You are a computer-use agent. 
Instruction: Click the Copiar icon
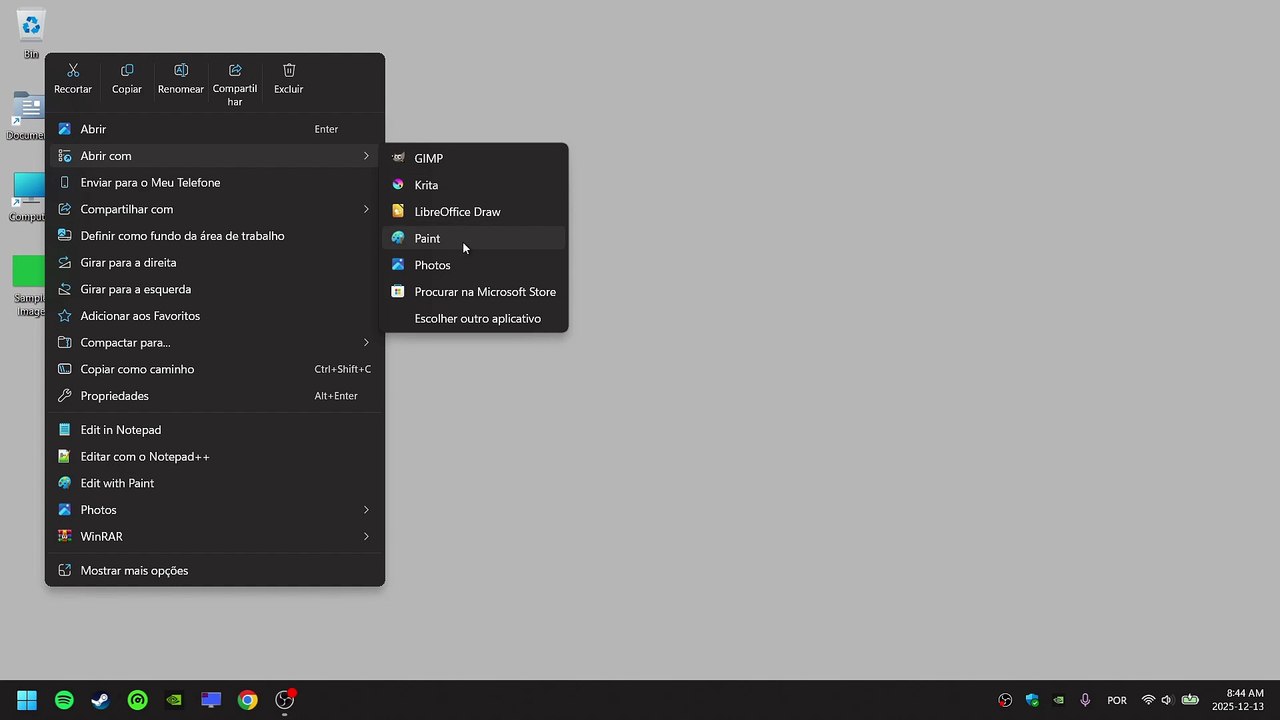(127, 70)
